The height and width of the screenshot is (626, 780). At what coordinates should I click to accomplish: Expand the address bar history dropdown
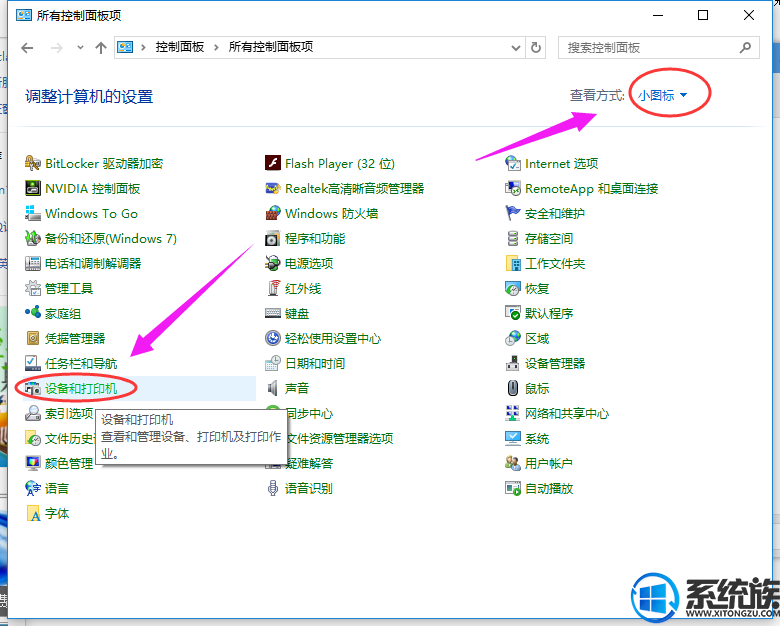(516, 48)
